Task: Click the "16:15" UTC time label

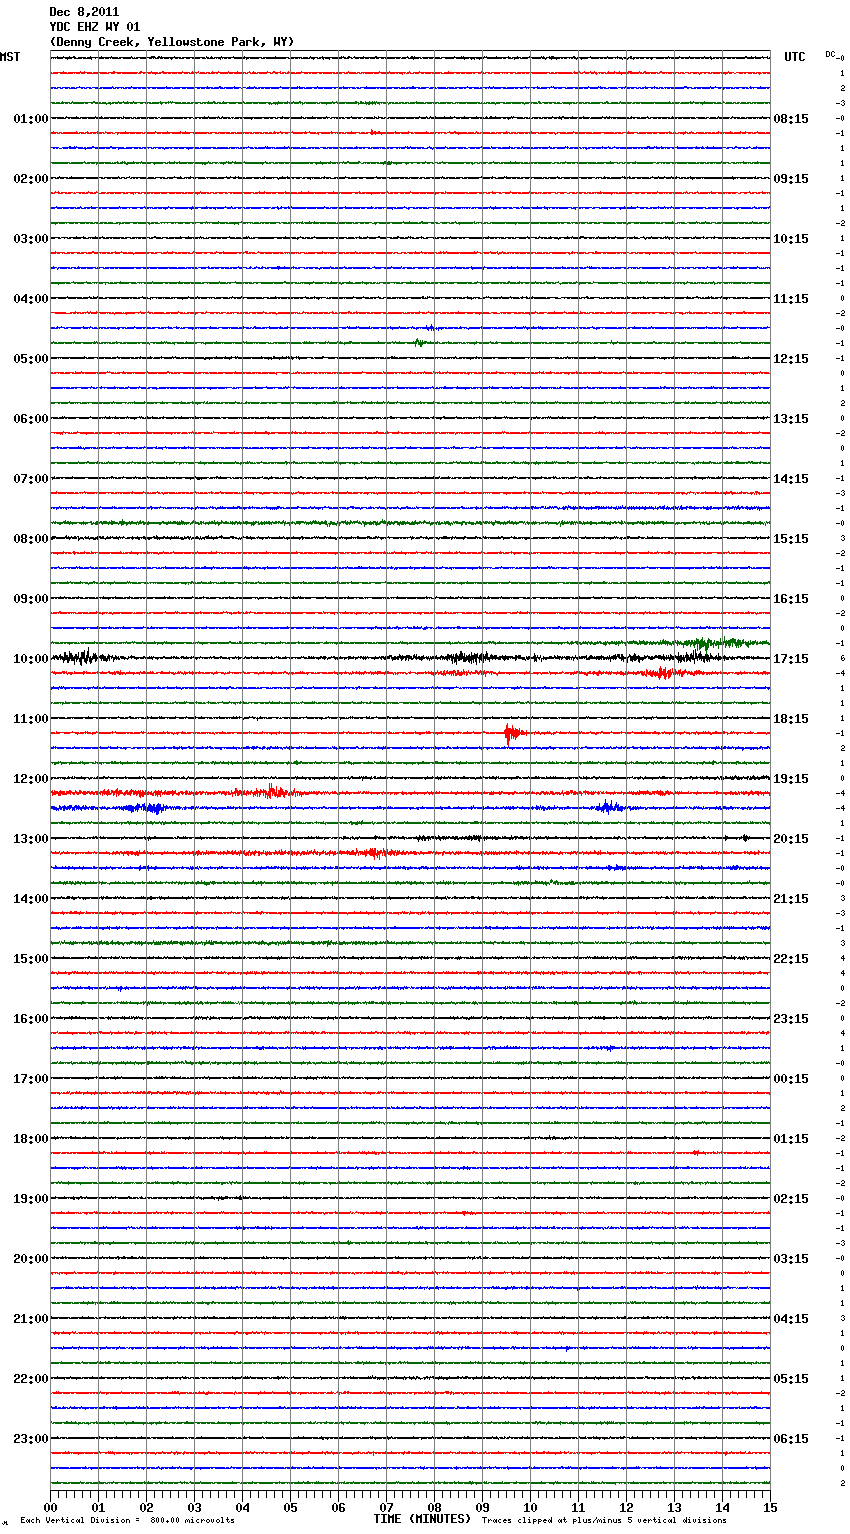Action: (791, 599)
